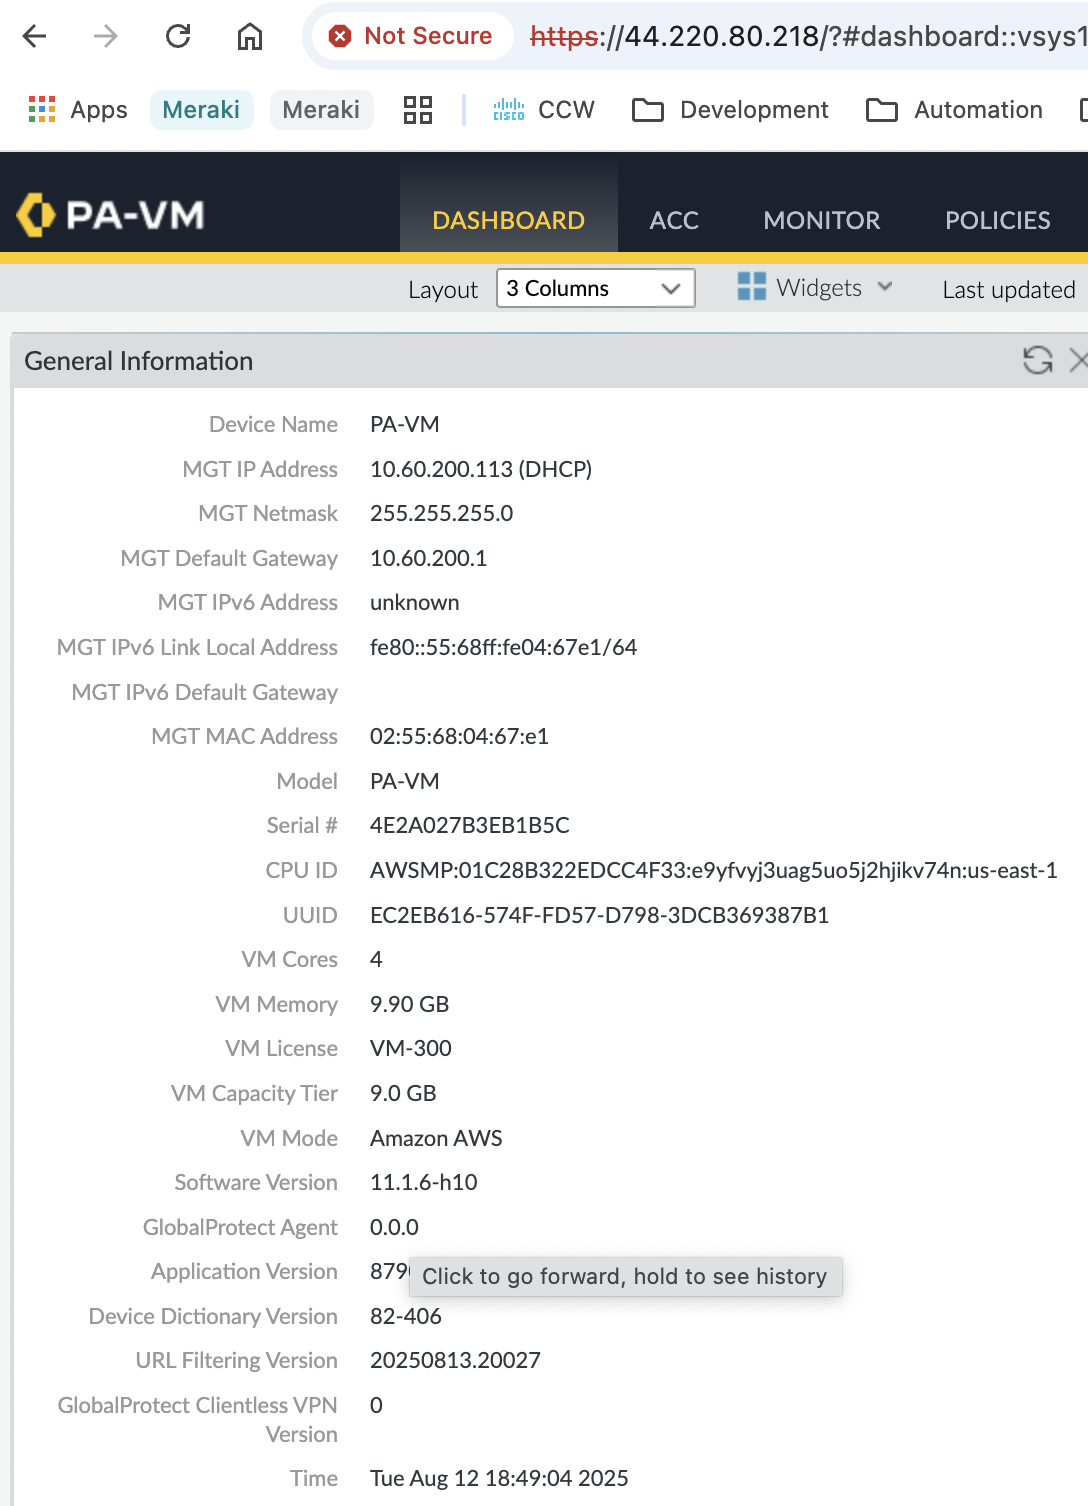The image size is (1088, 1506).
Task: Select the MGT IP Address value 10.60.200.113 (DHCP)
Action: (481, 469)
